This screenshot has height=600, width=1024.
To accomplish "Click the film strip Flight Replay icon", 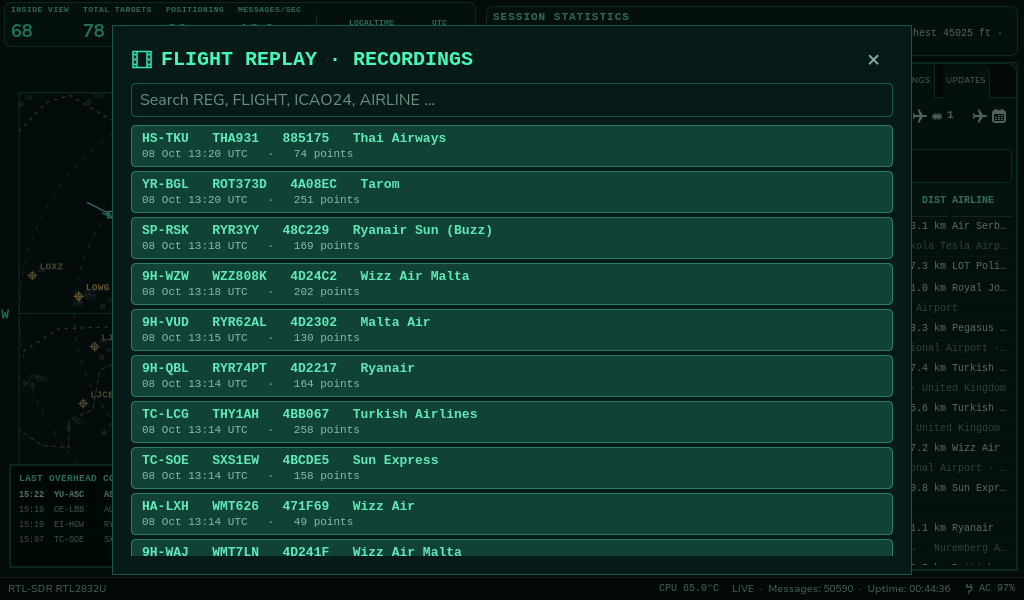I will point(142,59).
